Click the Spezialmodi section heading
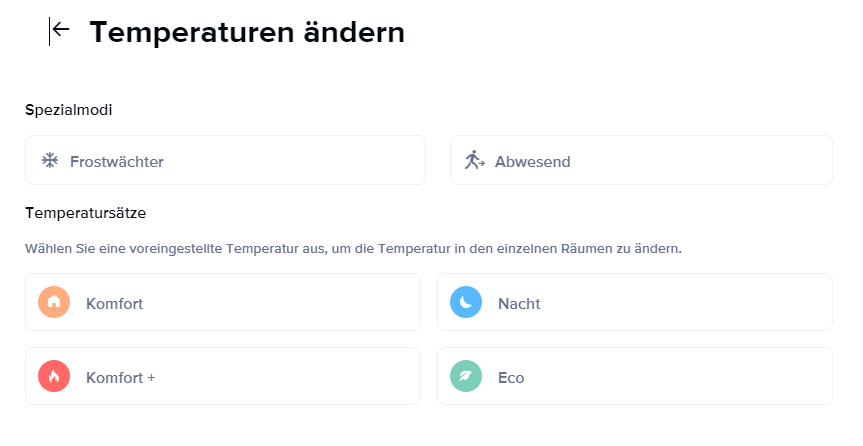The width and height of the screenshot is (863, 446). pos(69,110)
